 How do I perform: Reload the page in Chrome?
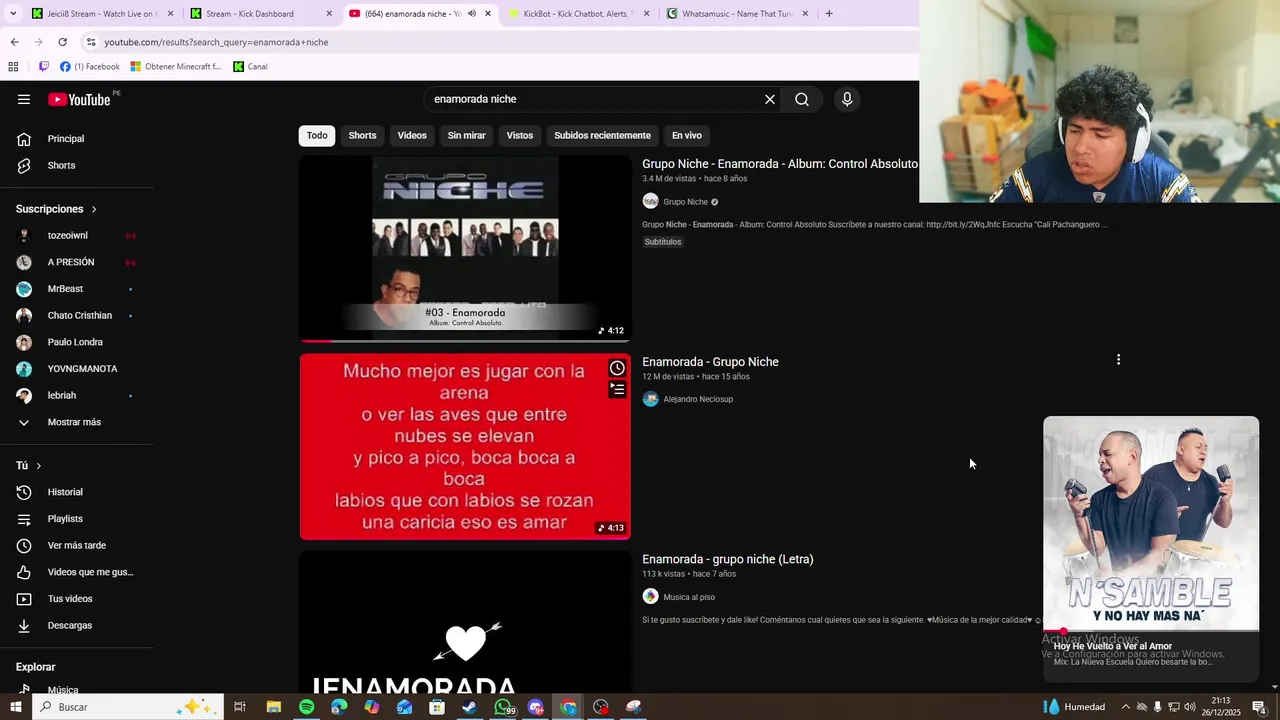(x=62, y=42)
